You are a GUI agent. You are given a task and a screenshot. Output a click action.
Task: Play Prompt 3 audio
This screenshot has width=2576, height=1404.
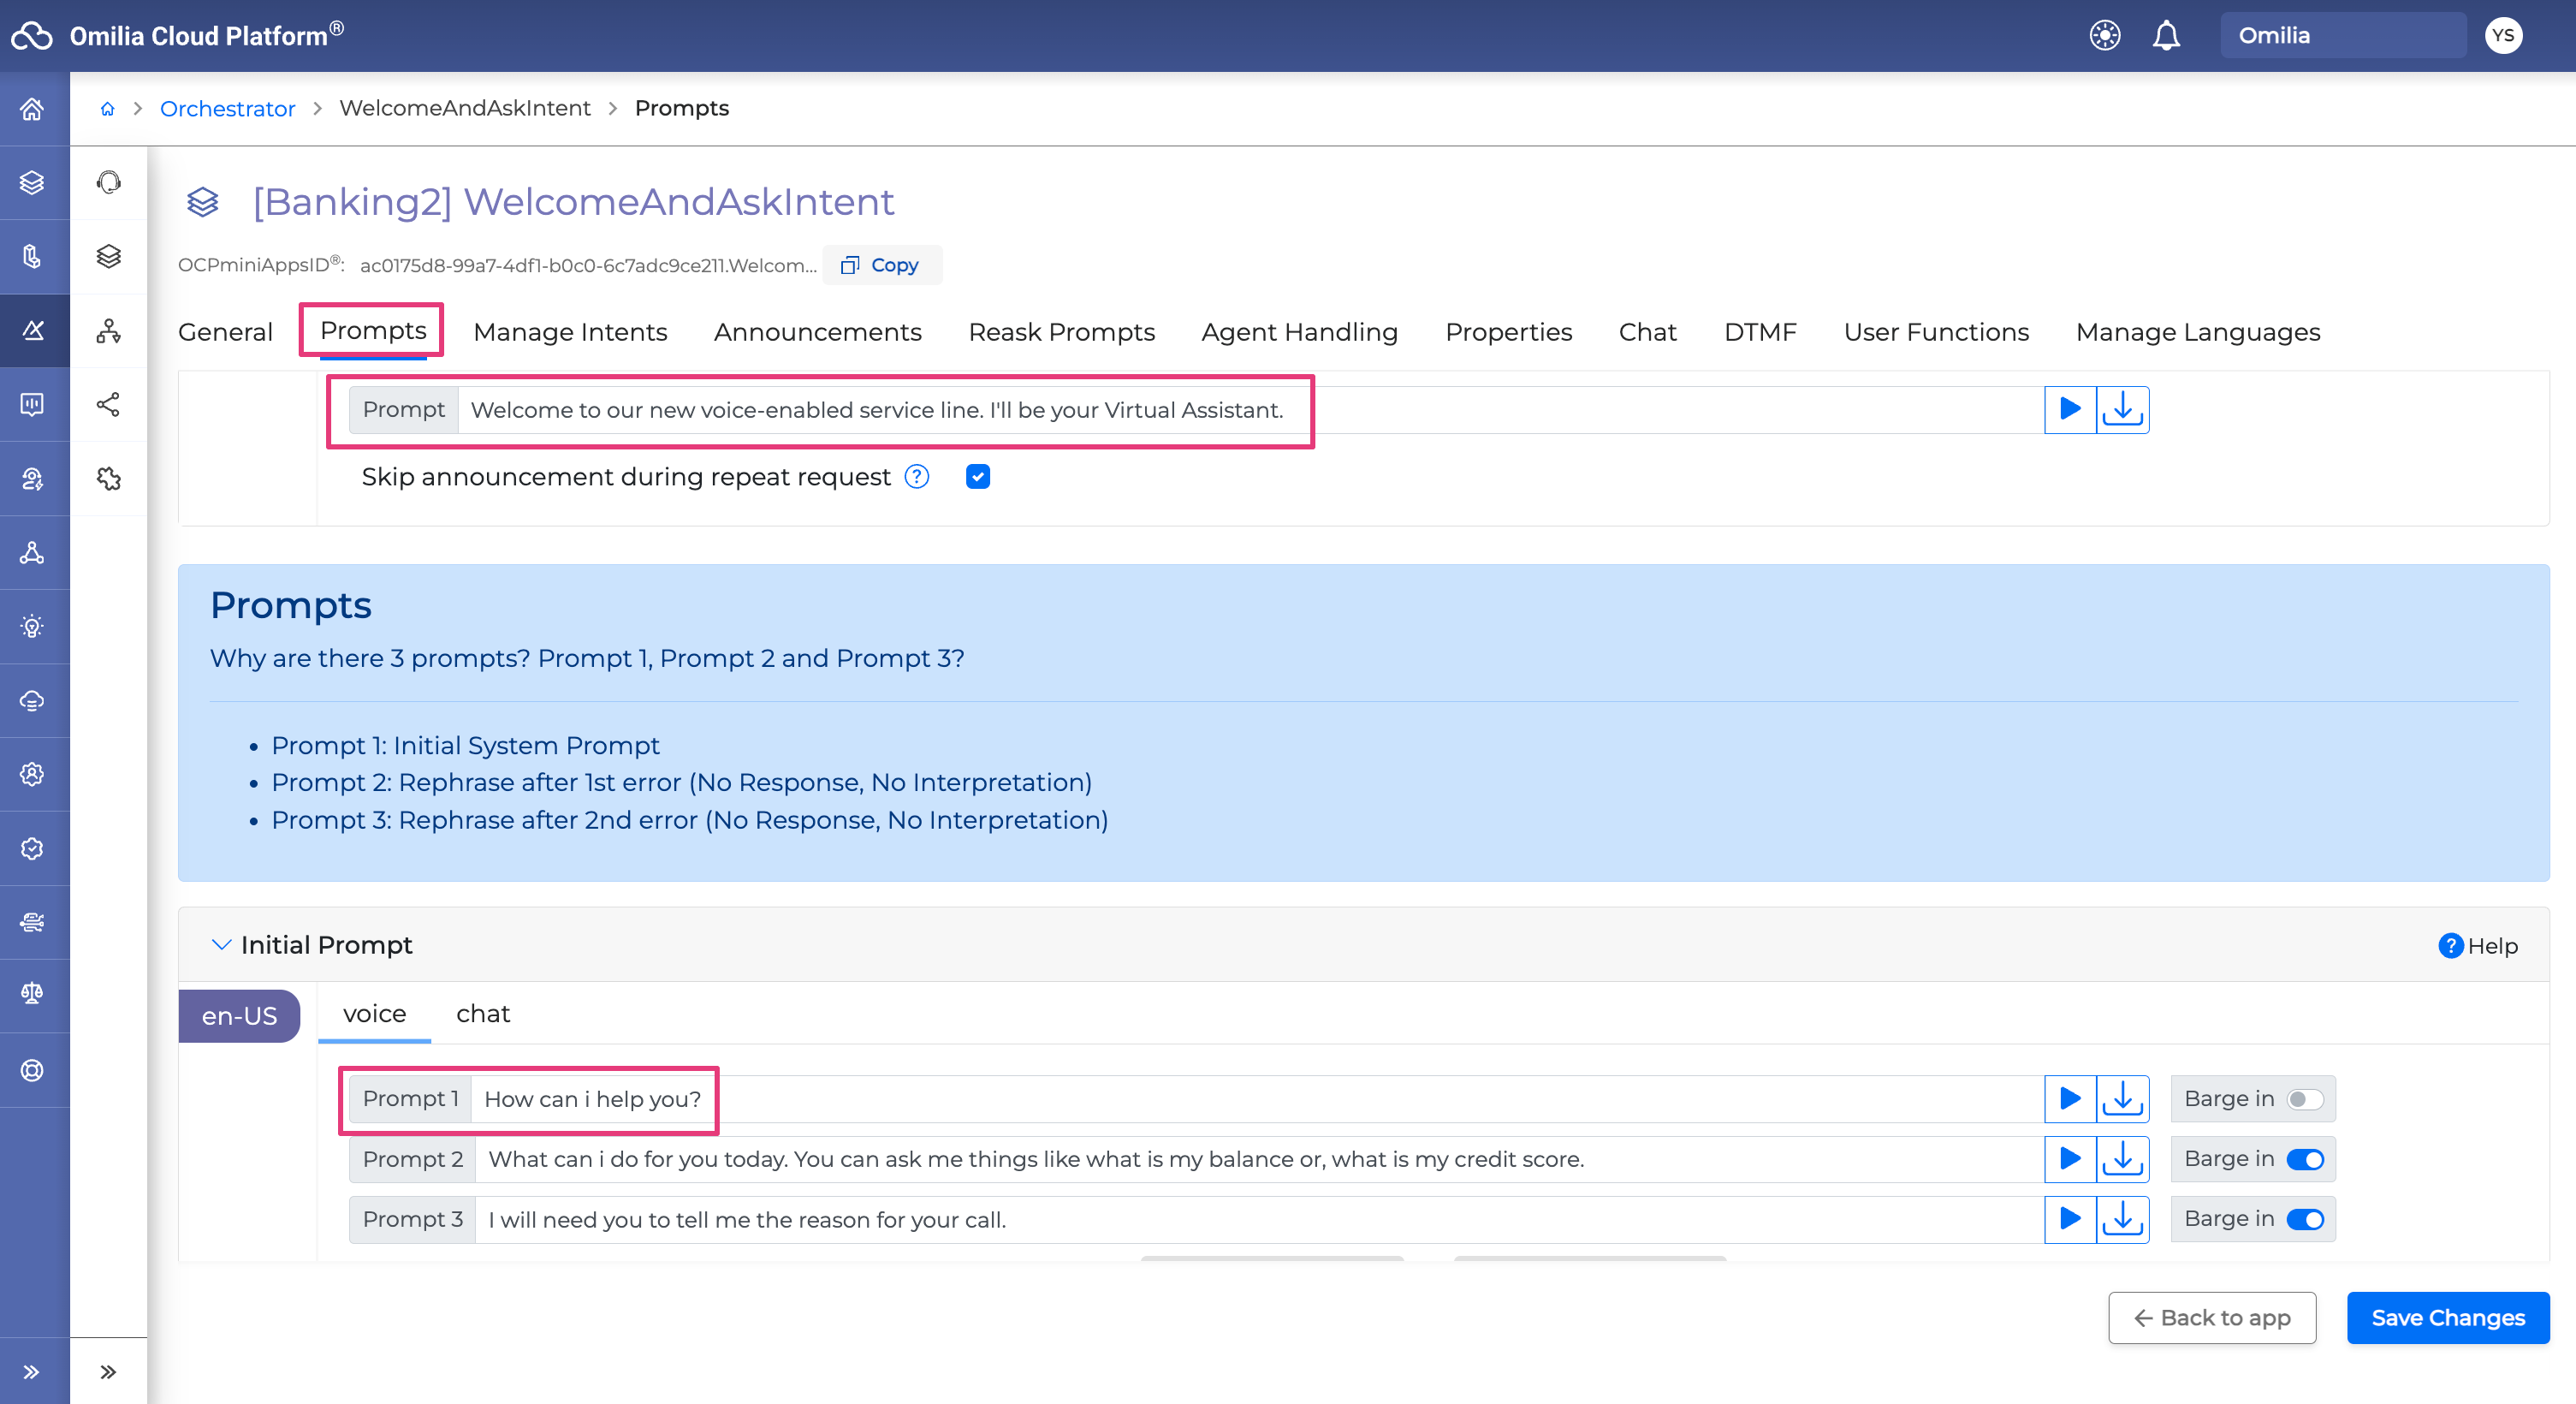pyautogui.click(x=2071, y=1219)
